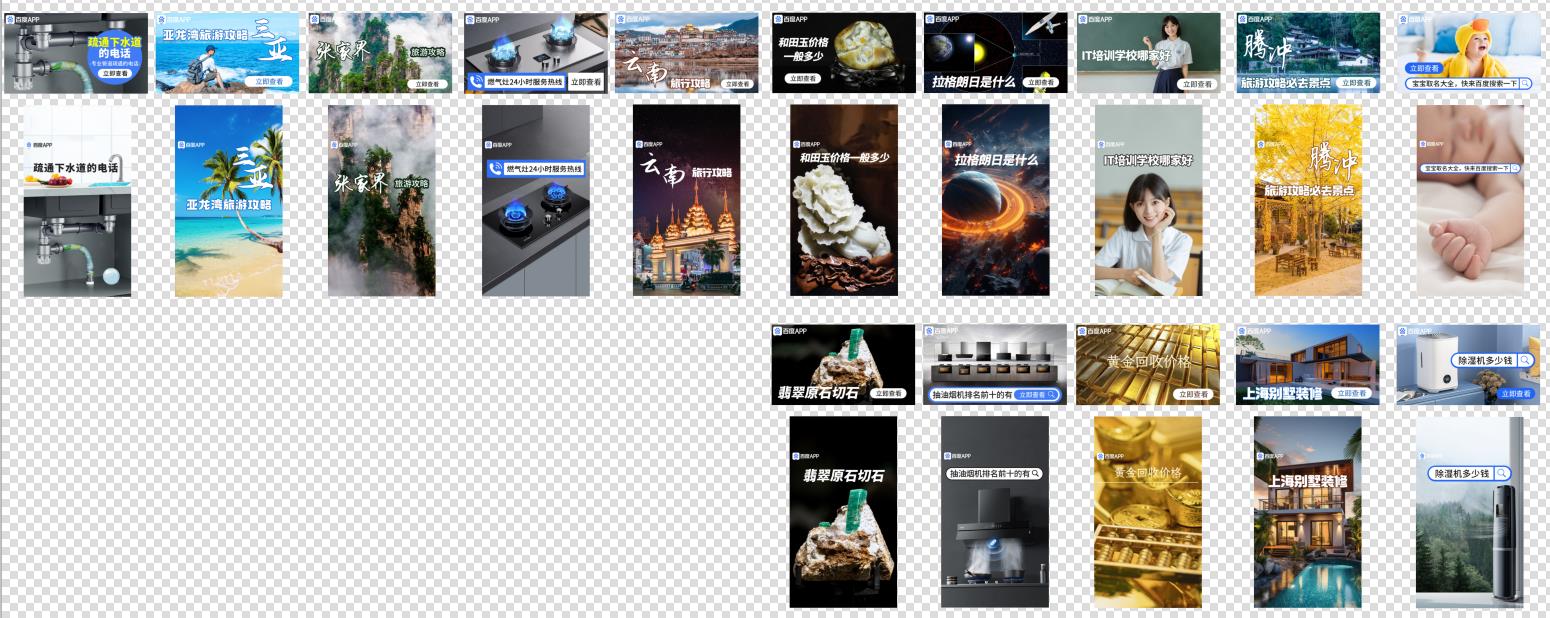Click magnifier icon in landscape 除湿机多少钱 search bar
This screenshot has width=1550, height=618.
coord(1526,361)
